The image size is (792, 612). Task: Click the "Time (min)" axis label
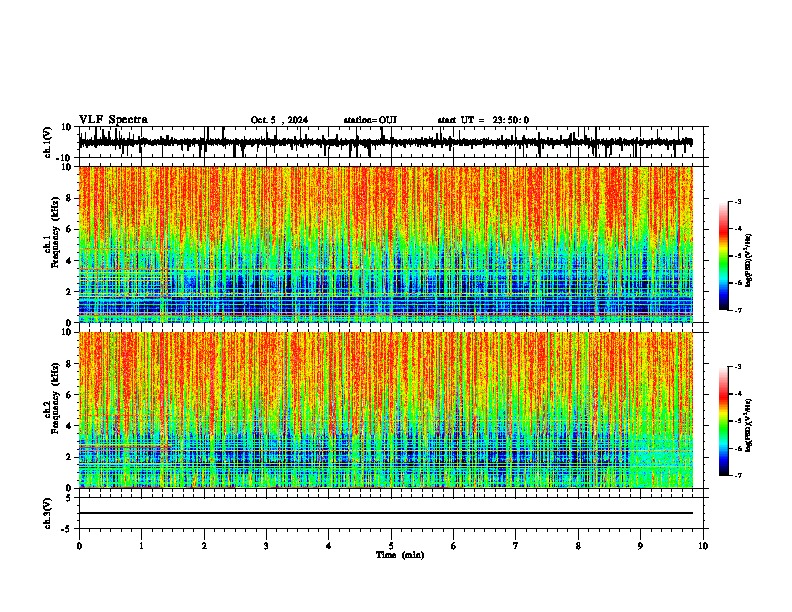click(400, 555)
